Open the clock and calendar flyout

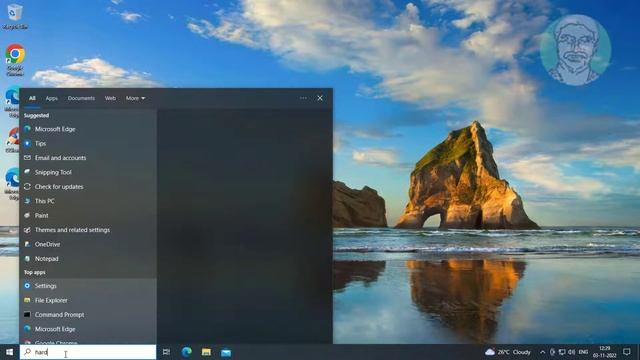click(x=604, y=352)
